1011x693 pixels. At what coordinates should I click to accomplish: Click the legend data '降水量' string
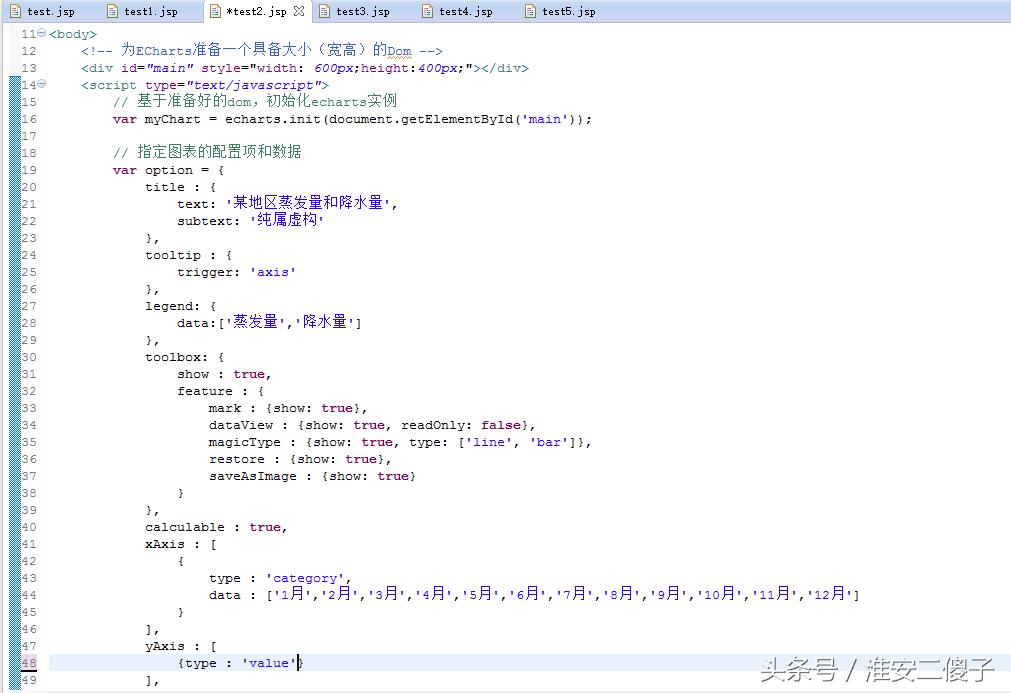click(x=324, y=322)
